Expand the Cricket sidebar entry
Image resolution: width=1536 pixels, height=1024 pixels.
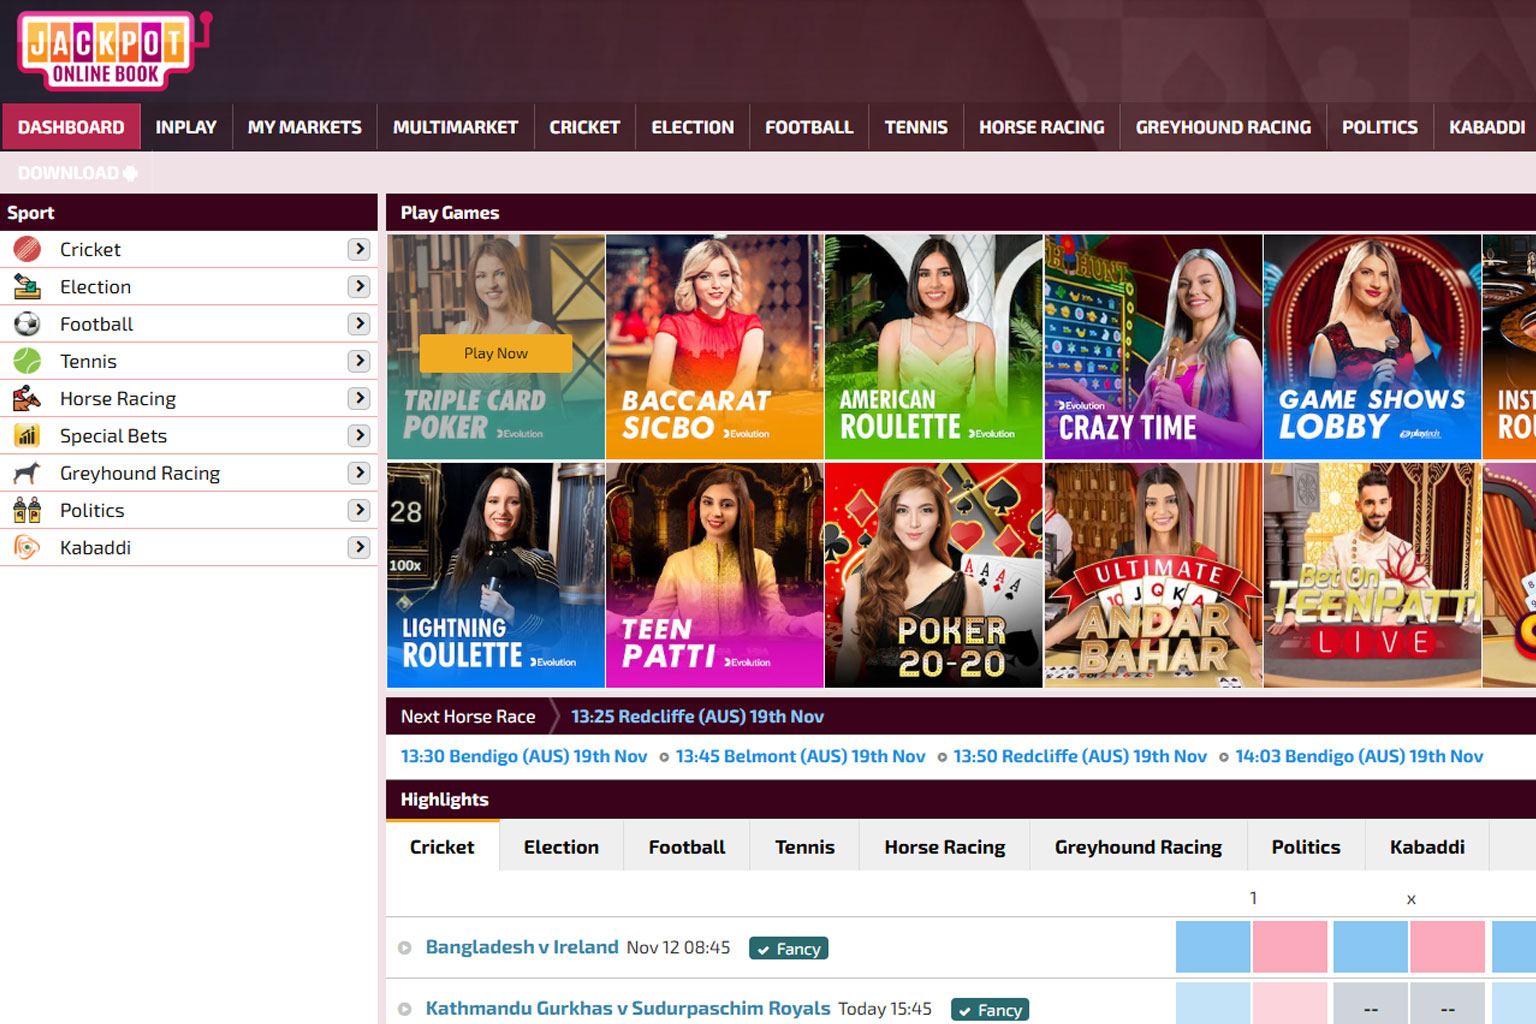pos(359,249)
